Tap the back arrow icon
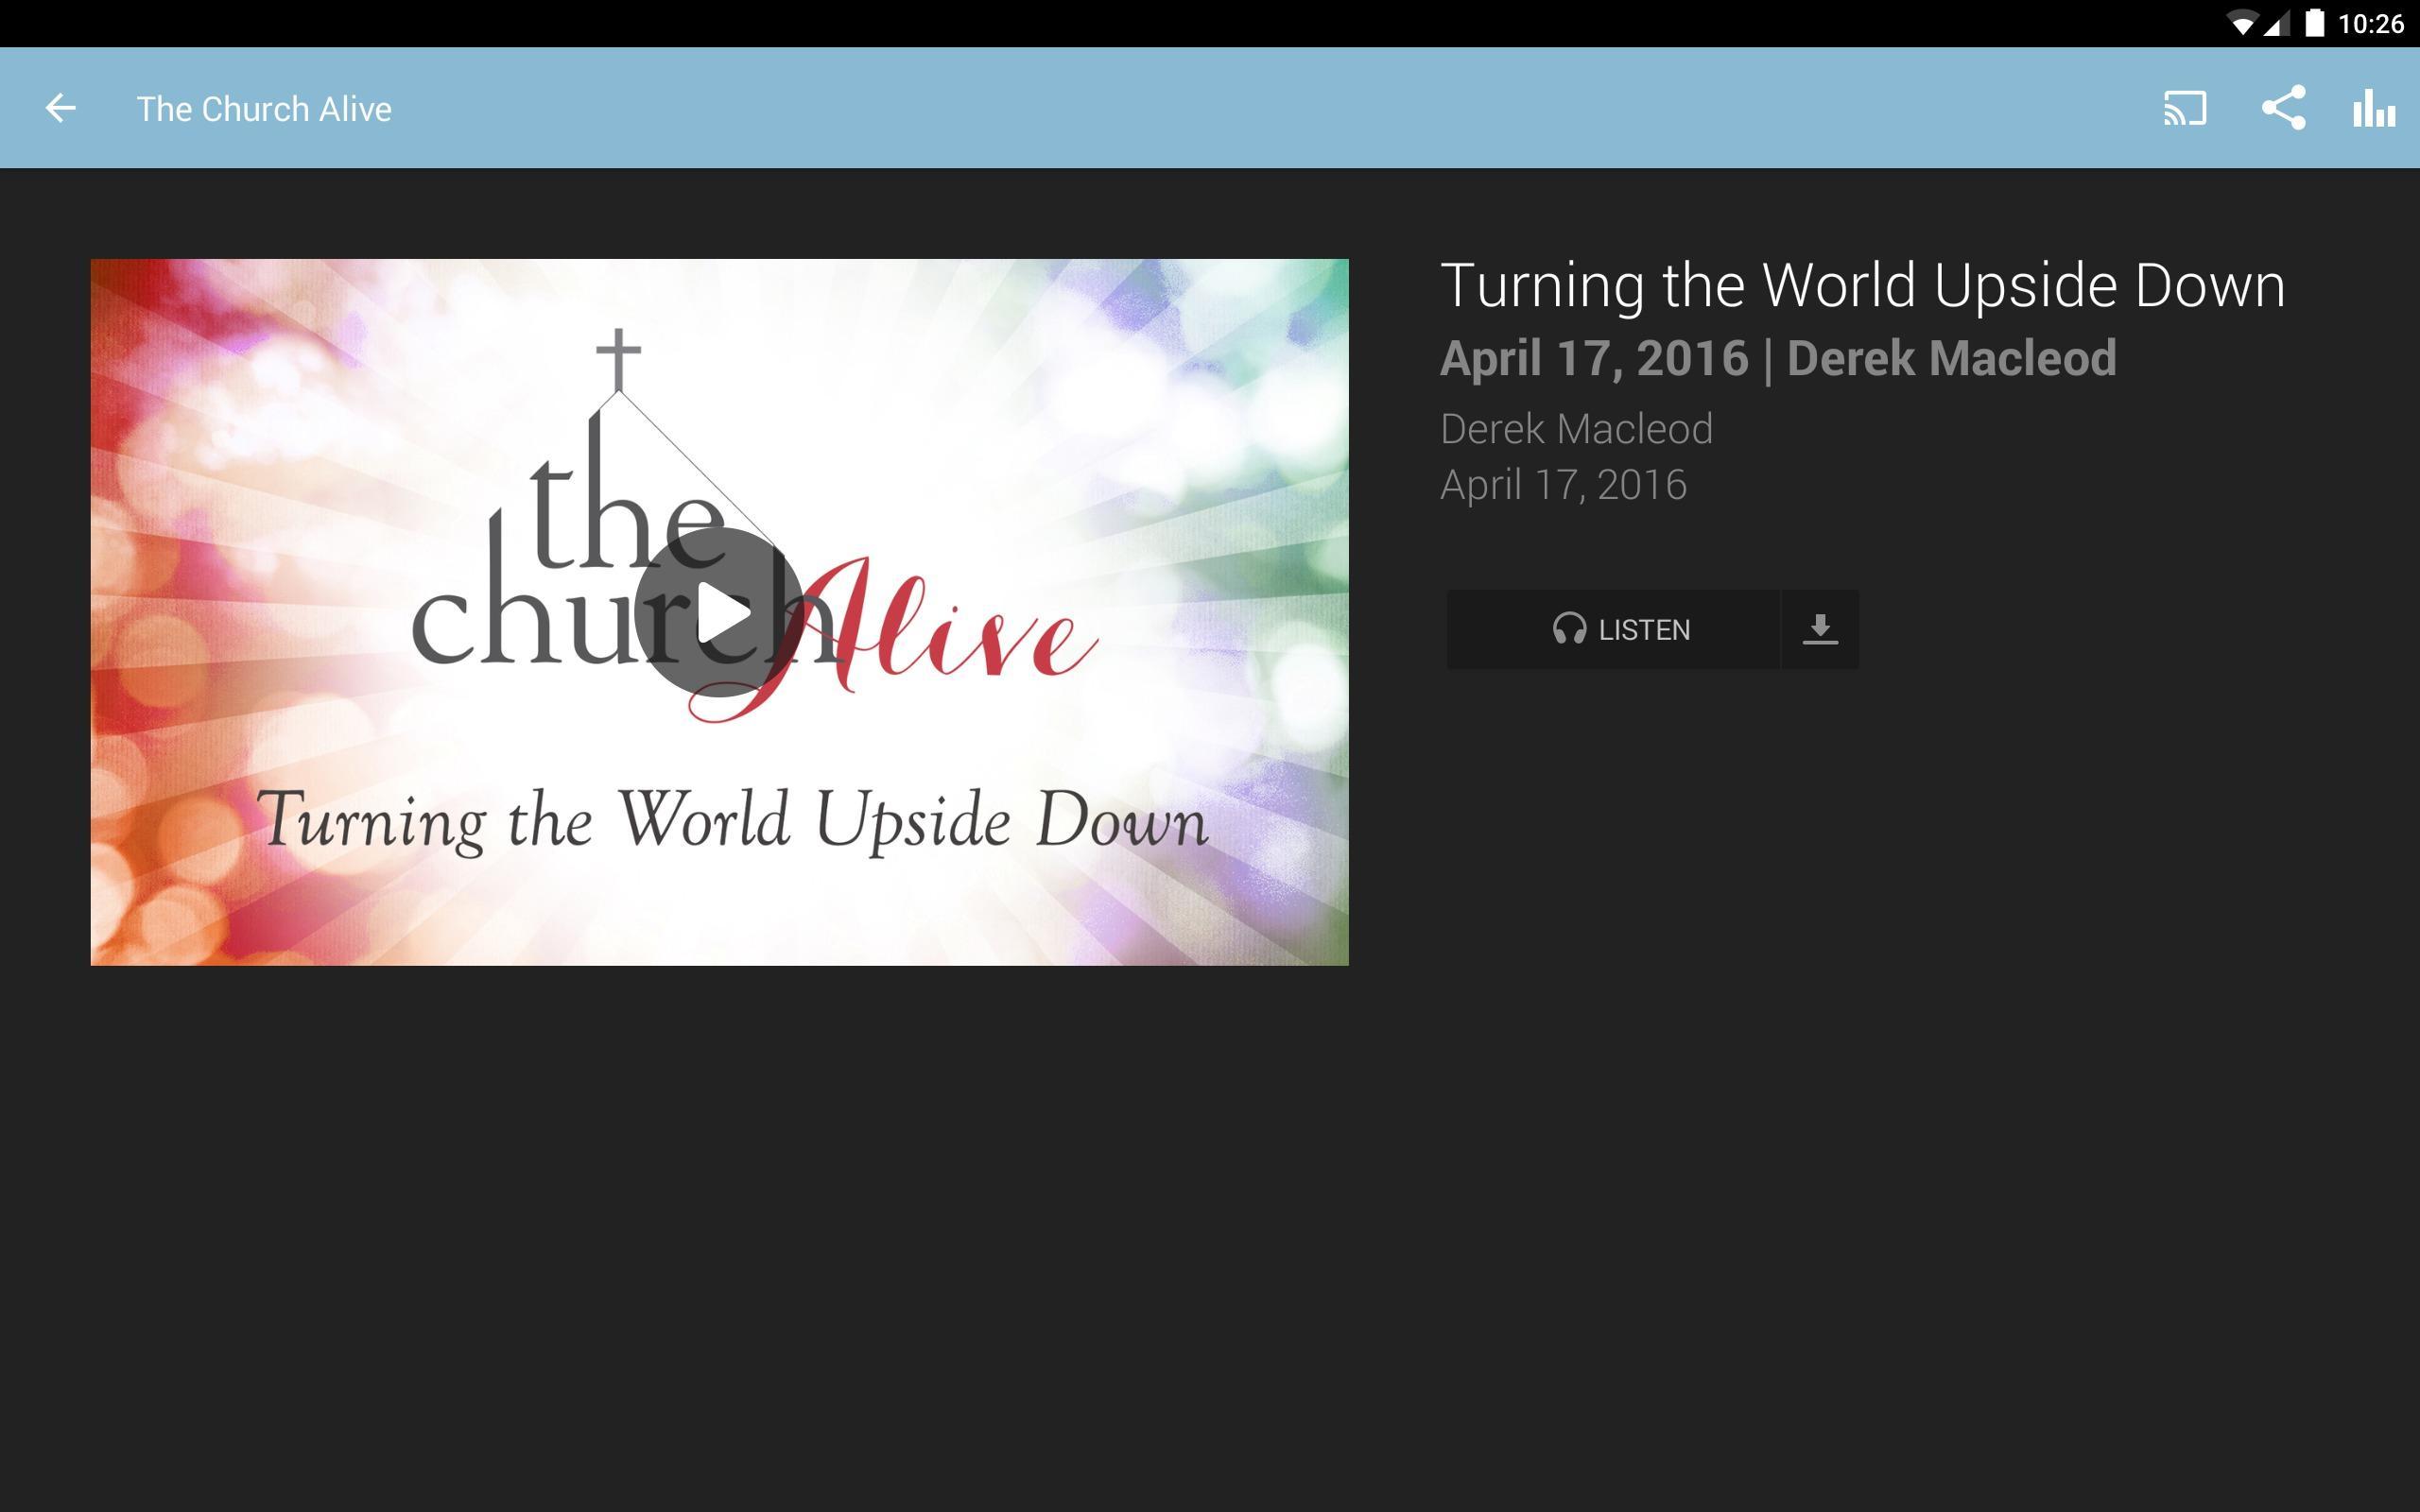The width and height of the screenshot is (2420, 1512). point(60,108)
